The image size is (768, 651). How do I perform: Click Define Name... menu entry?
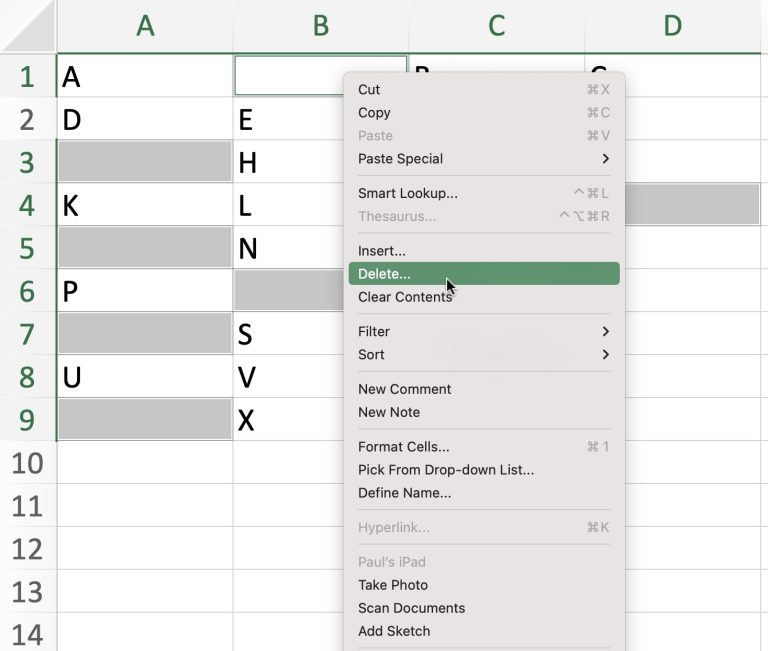(x=404, y=493)
